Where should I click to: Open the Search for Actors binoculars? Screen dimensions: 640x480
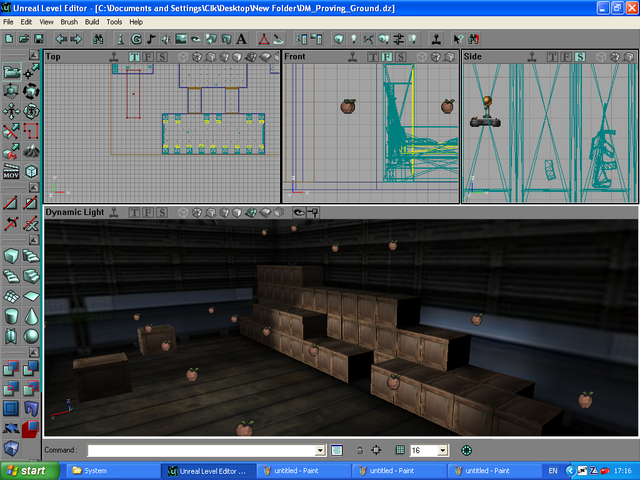point(98,39)
